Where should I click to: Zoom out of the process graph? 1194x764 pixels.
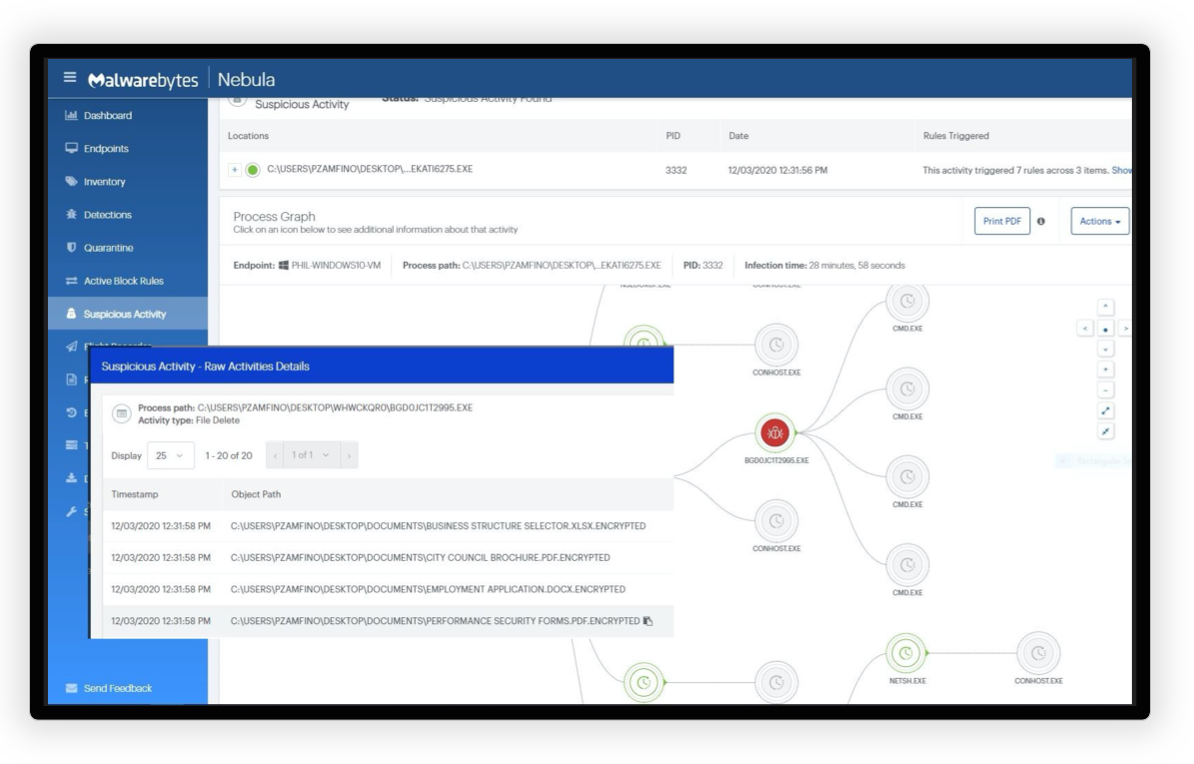[1105, 390]
